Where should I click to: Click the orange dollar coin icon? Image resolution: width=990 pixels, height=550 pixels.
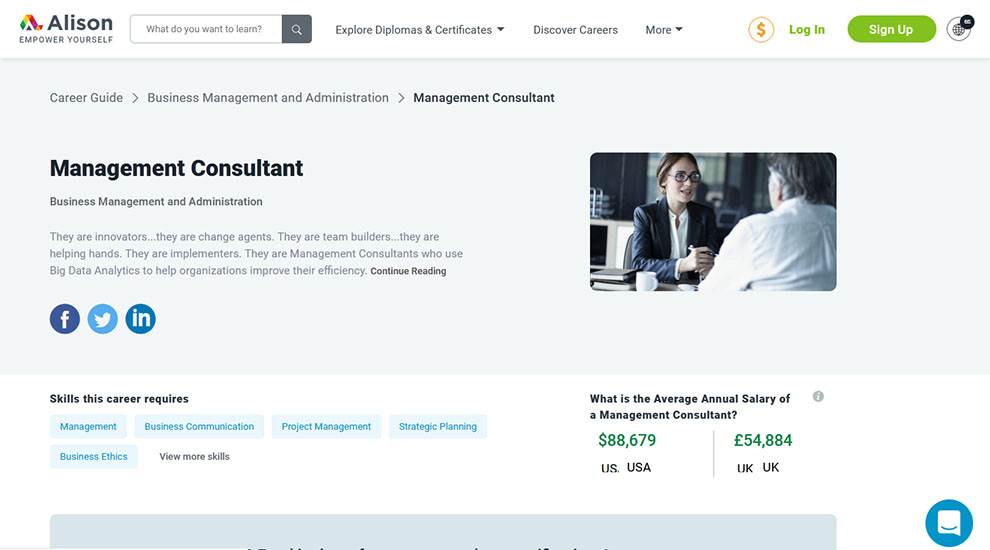[x=761, y=30]
